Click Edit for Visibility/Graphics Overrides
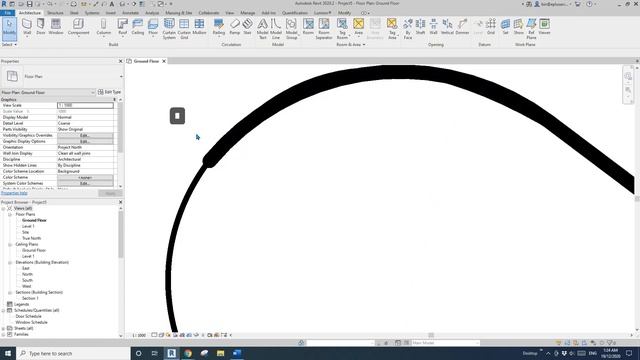Screen dimensions: 640x360 pos(85,135)
